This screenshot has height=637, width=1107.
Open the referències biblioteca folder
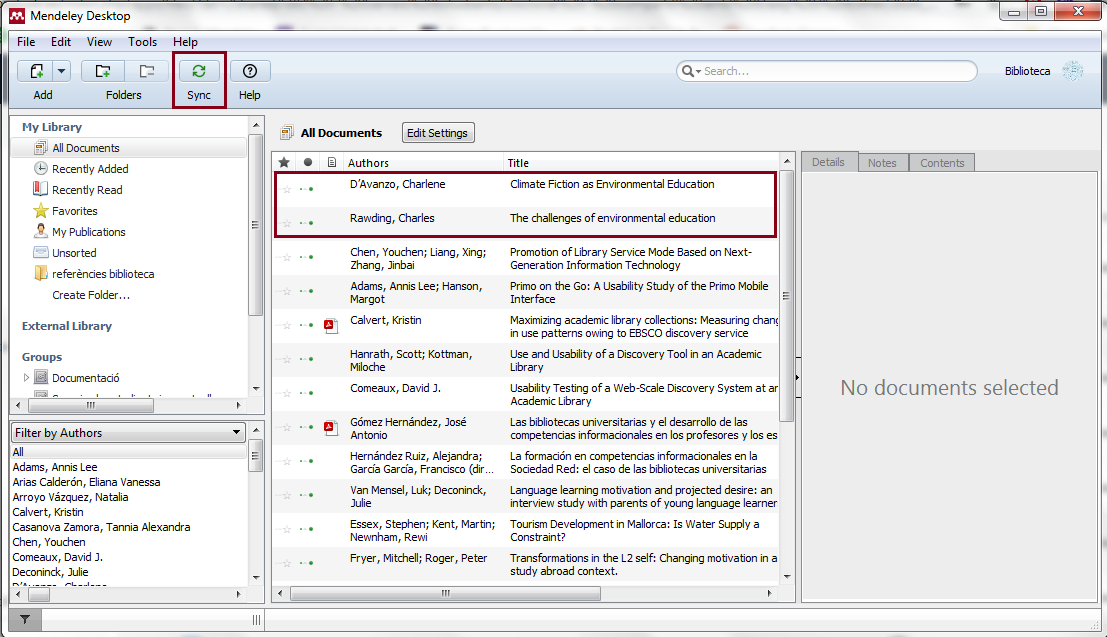click(102, 274)
